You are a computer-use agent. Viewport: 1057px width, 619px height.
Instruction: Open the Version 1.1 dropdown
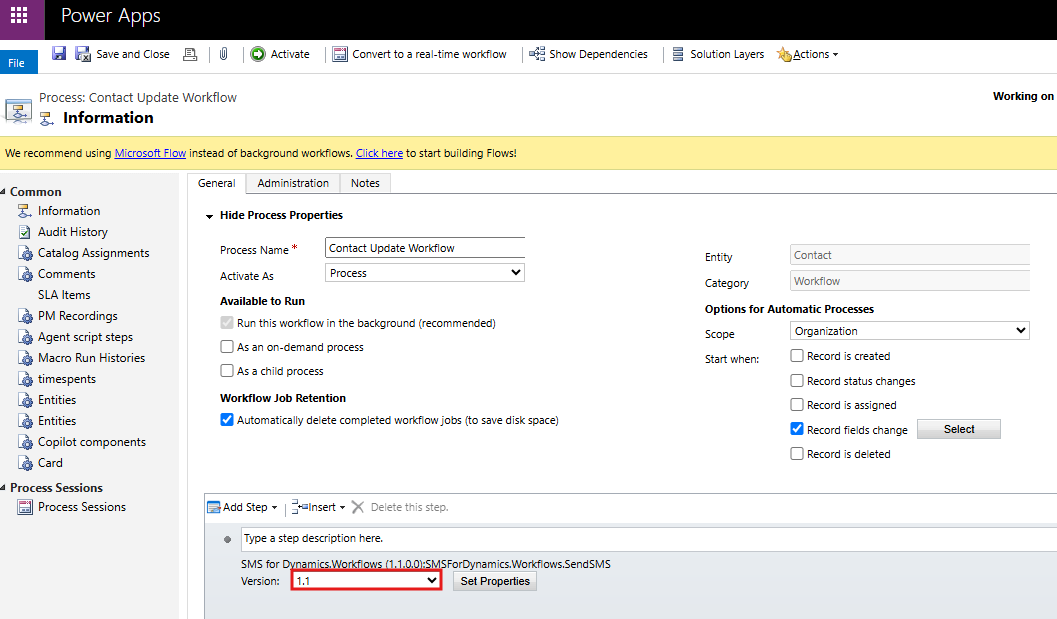366,581
